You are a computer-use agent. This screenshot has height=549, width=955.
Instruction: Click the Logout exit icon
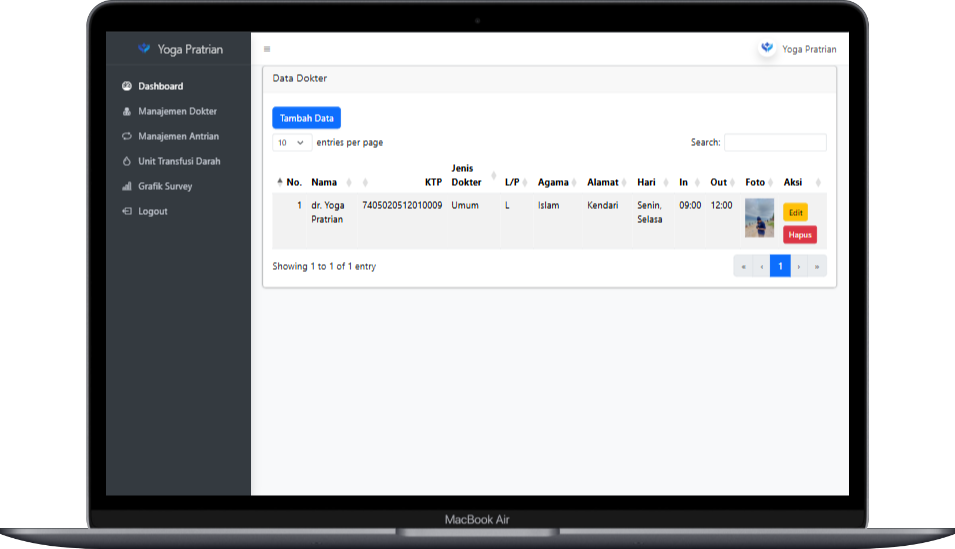pos(127,211)
